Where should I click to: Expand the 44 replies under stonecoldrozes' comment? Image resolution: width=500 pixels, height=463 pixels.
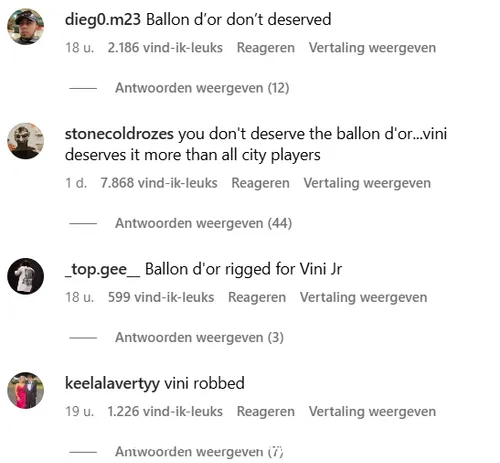click(203, 223)
